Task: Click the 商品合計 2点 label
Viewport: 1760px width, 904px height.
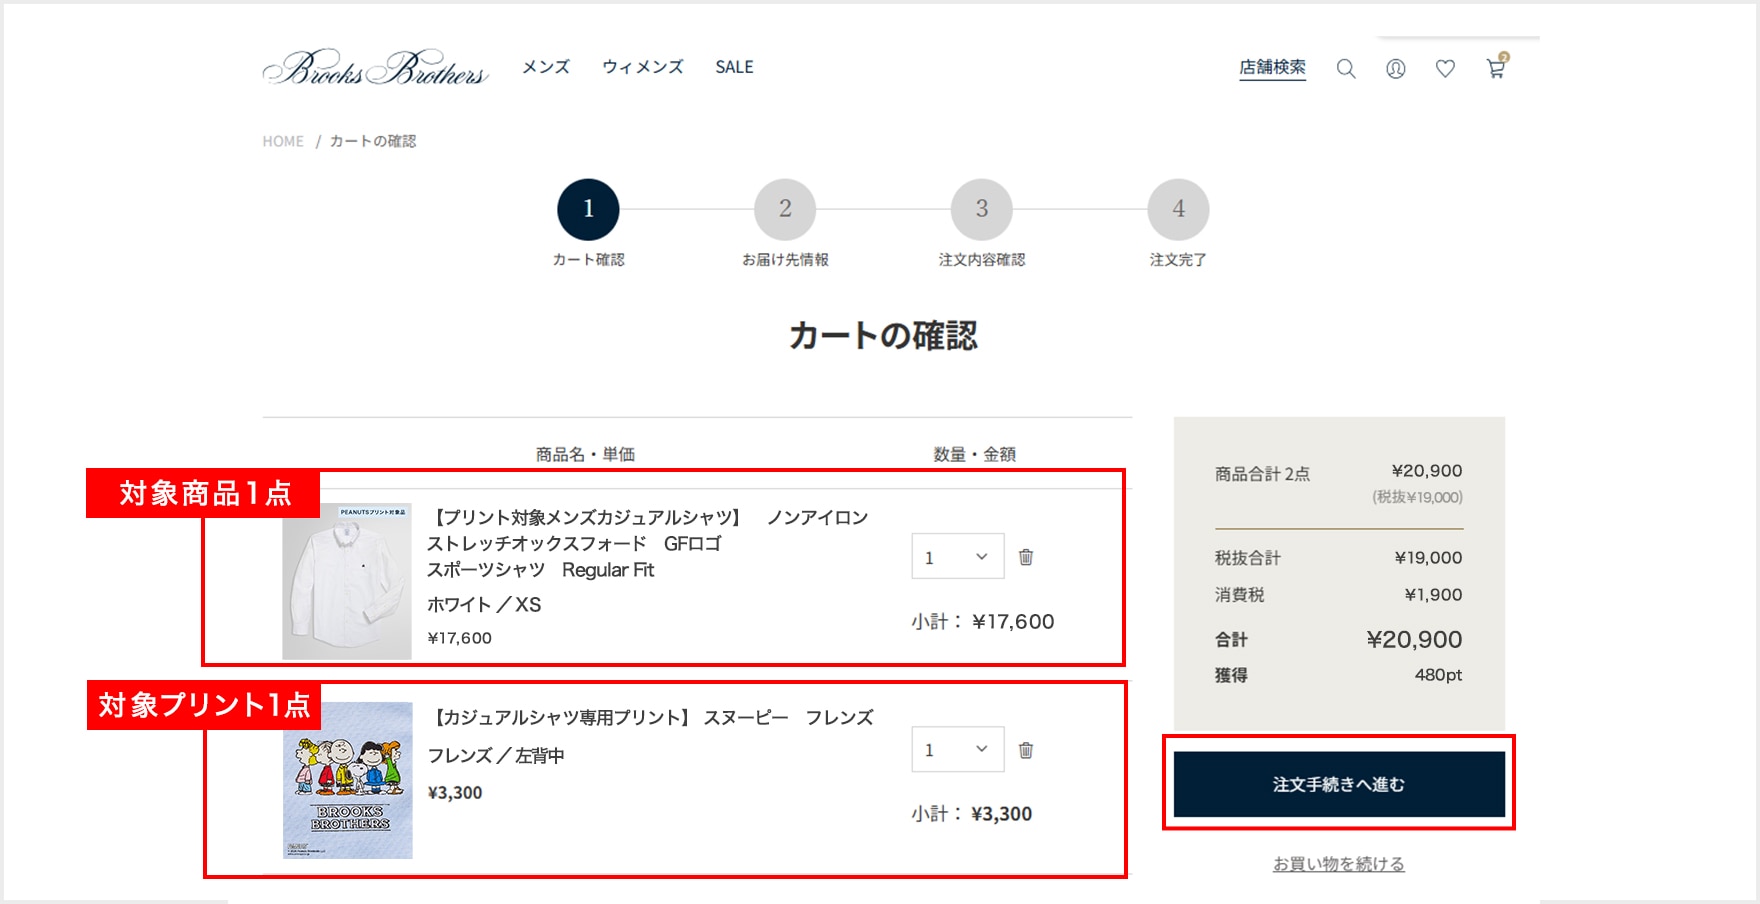Action: click(x=1262, y=473)
